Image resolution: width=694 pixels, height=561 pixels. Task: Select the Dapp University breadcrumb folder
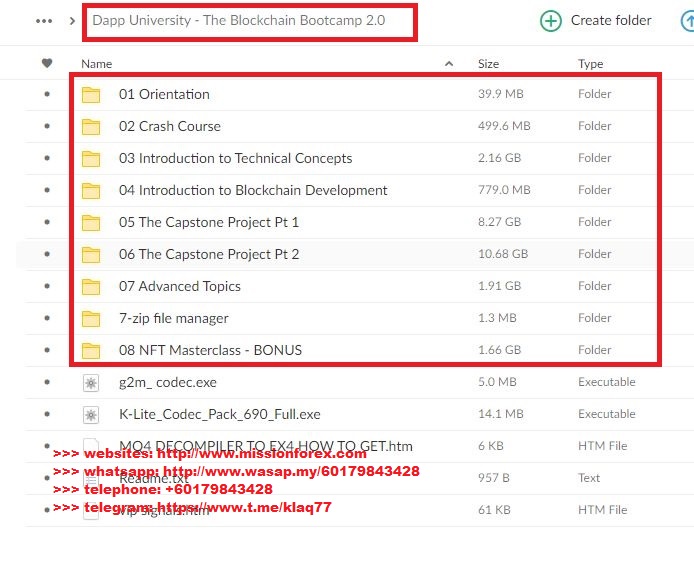click(239, 20)
